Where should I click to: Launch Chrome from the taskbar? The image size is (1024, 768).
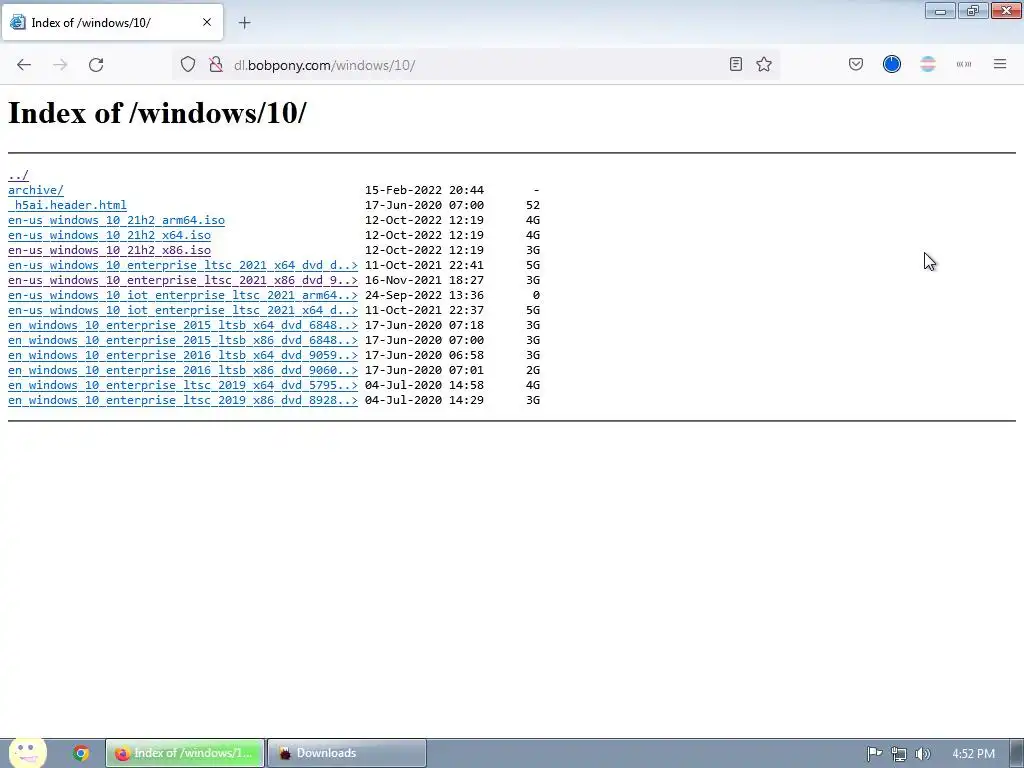coord(81,753)
